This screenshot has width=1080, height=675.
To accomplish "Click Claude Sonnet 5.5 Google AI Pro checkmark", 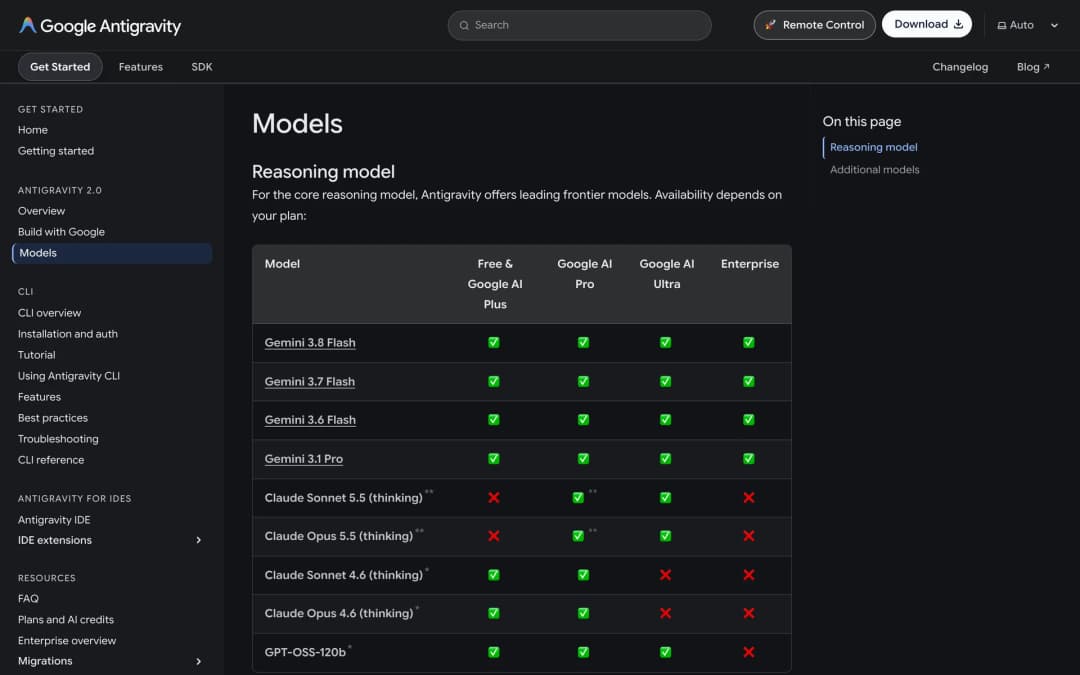I will tap(579, 497).
